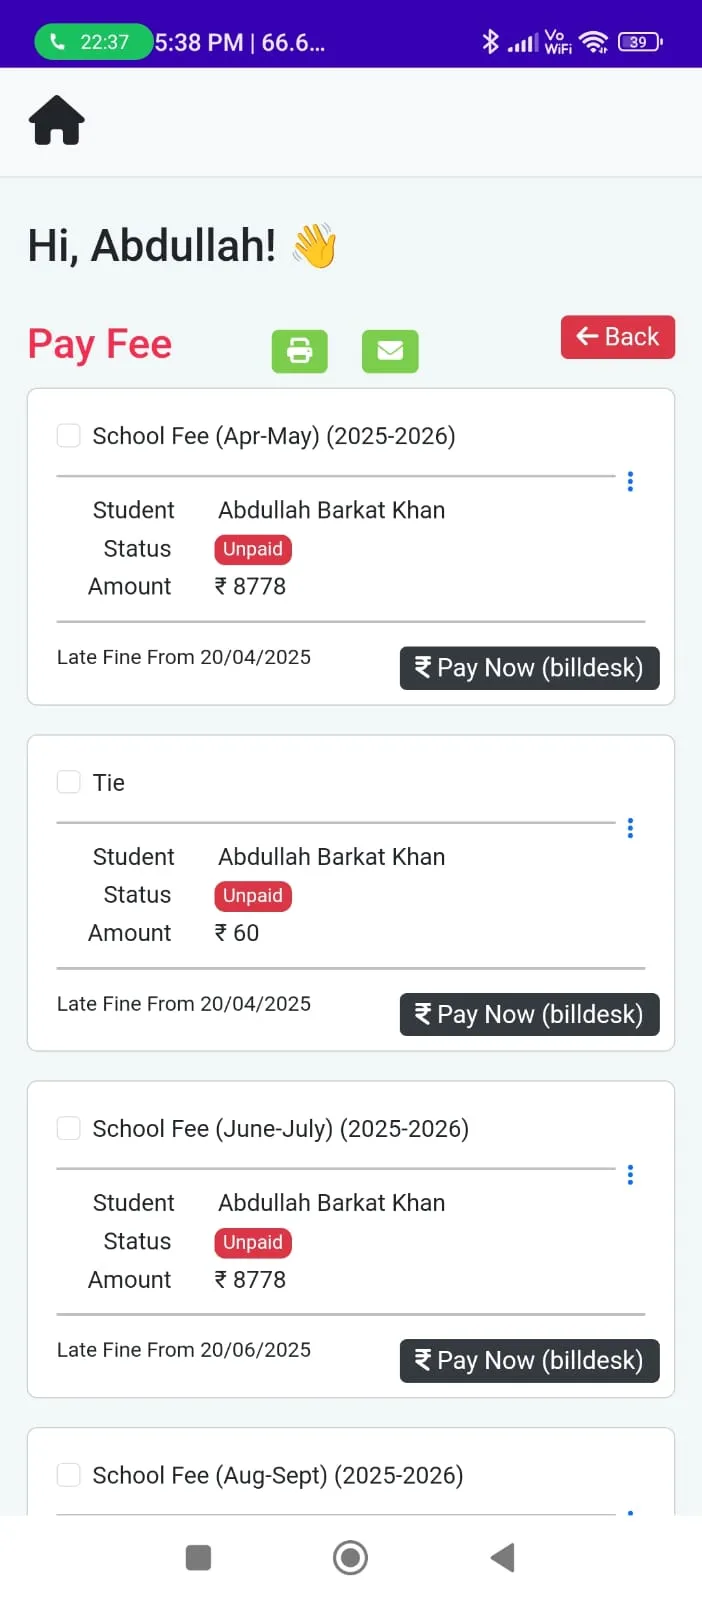
Task: Pay Now (billdesk) for Apr-May fee
Action: (x=530, y=668)
